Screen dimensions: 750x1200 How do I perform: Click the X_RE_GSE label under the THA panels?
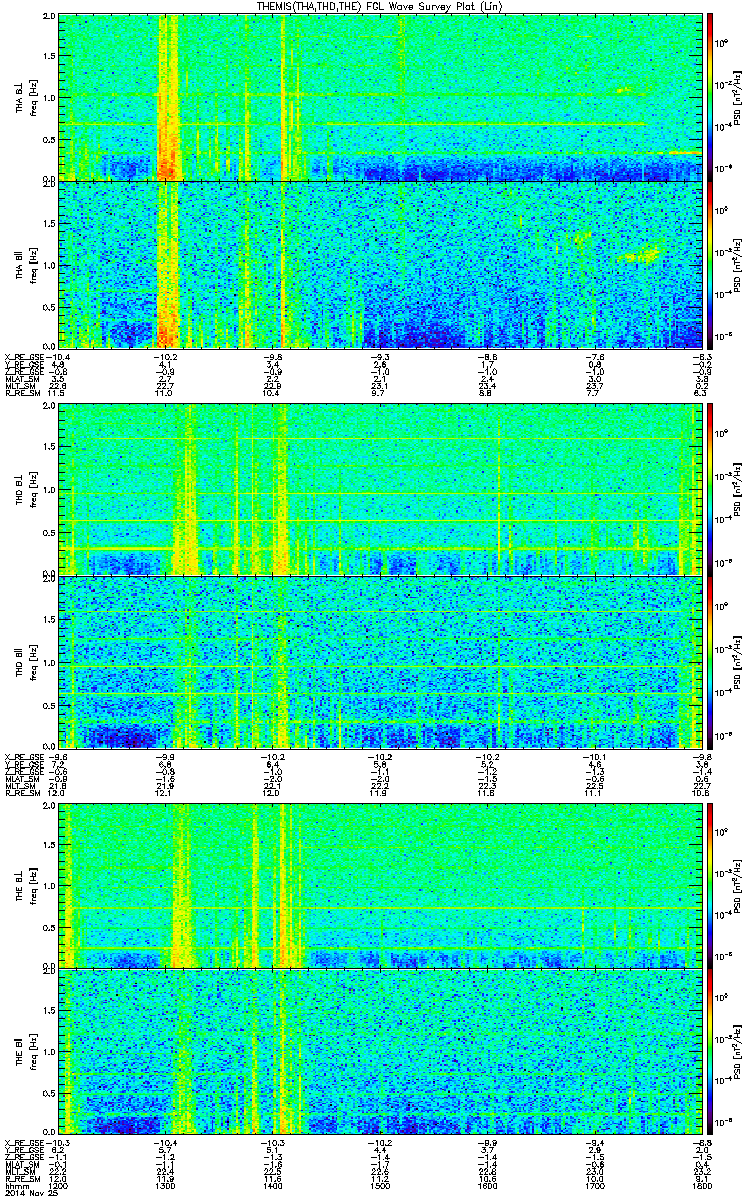[x=24, y=357]
